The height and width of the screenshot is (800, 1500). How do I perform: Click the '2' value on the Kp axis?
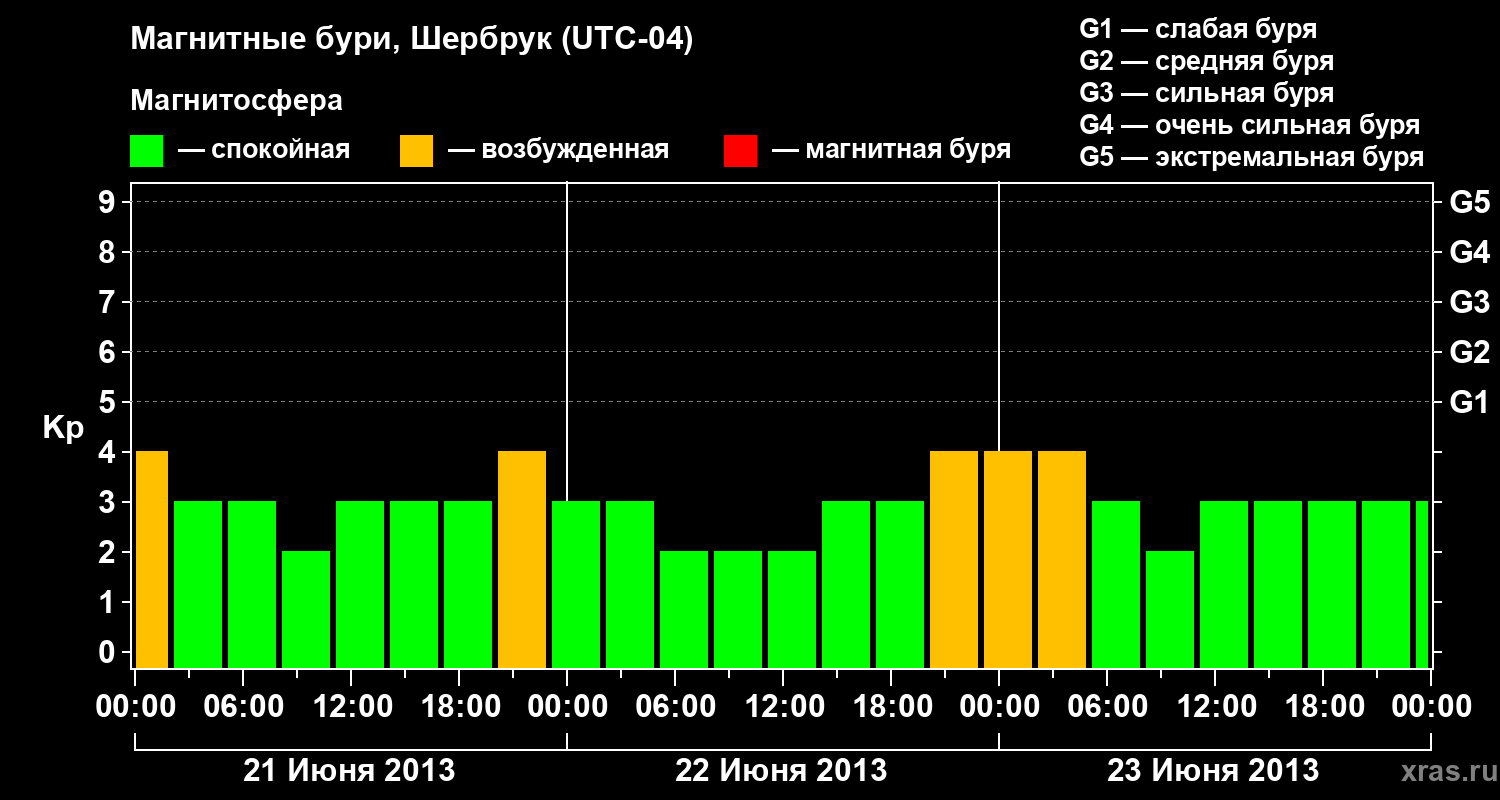coord(109,553)
